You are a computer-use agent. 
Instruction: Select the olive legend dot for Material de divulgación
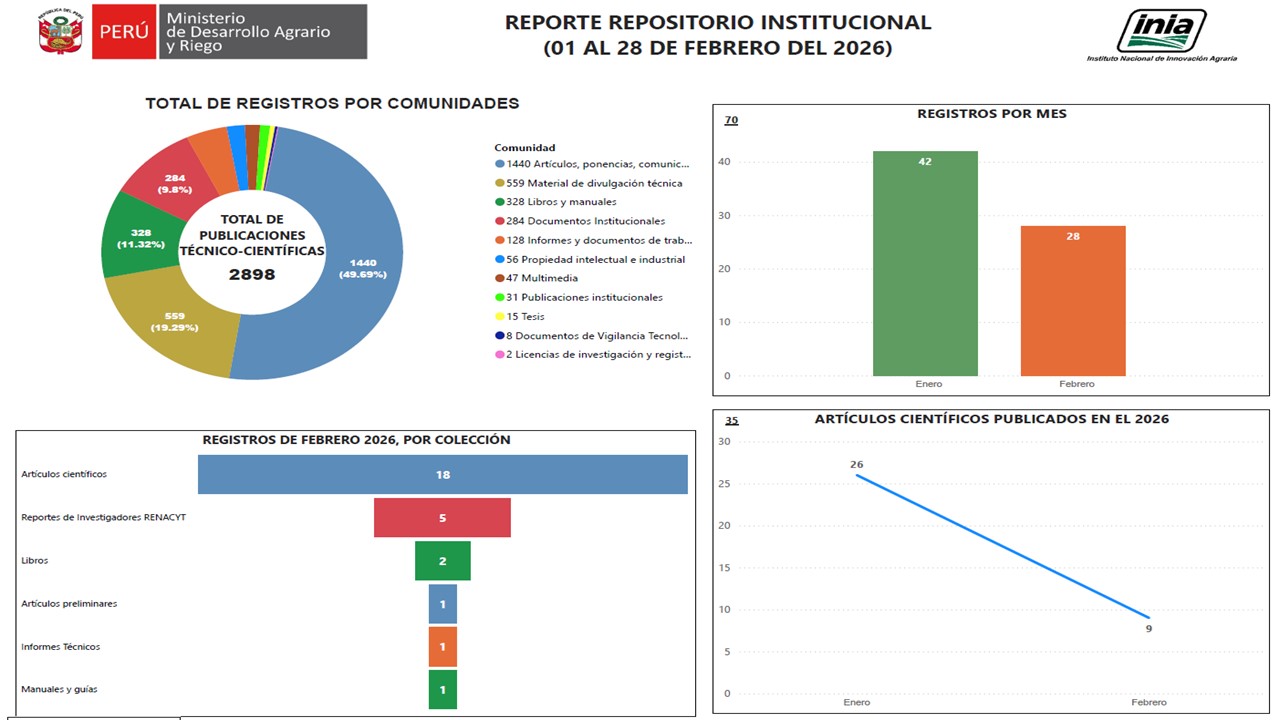[499, 183]
